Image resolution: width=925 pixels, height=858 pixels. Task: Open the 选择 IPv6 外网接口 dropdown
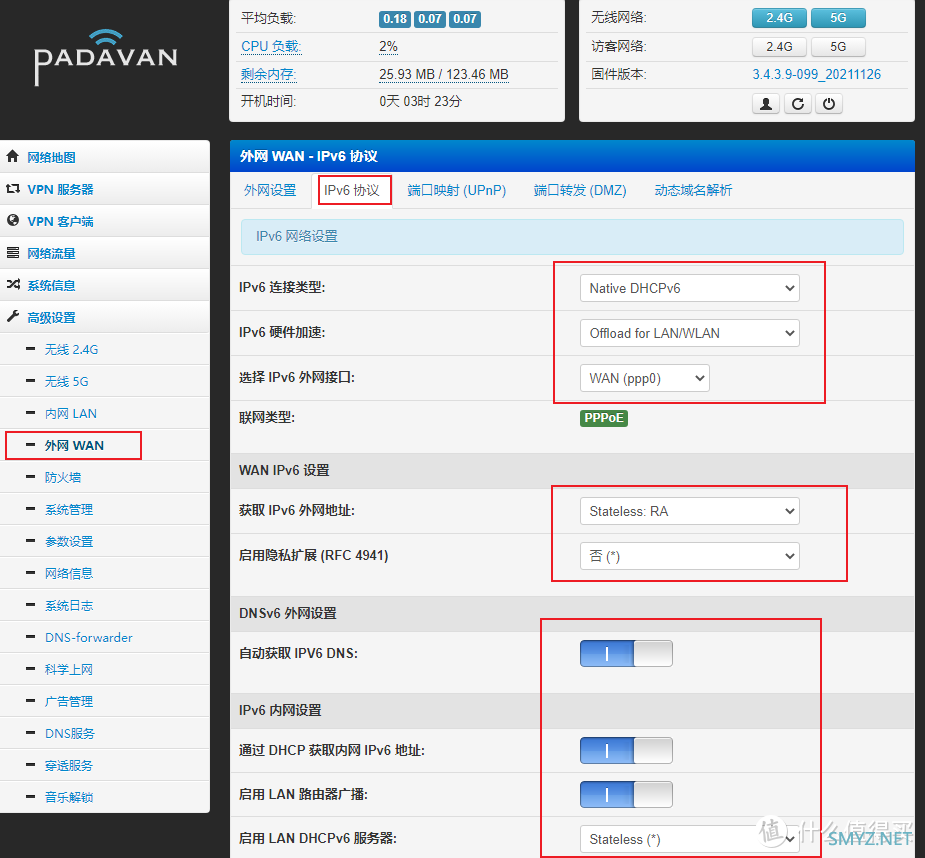pyautogui.click(x=645, y=378)
